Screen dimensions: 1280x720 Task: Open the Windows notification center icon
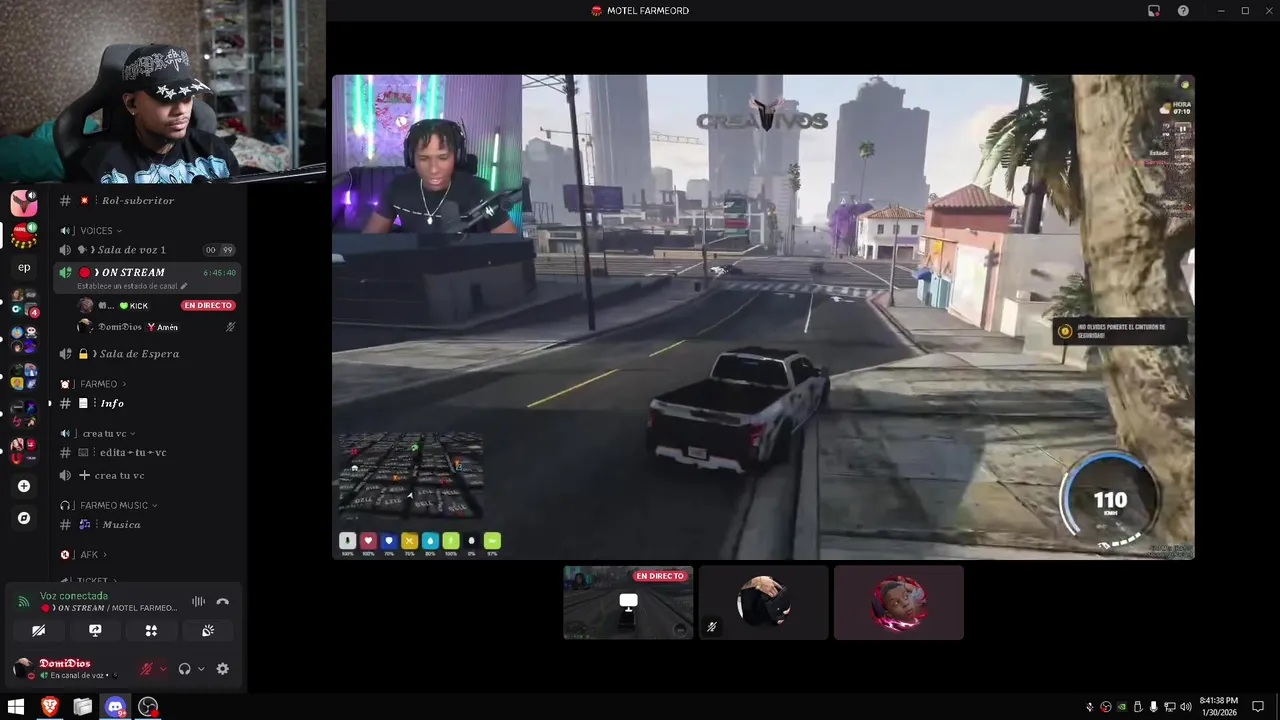[x=1258, y=707]
